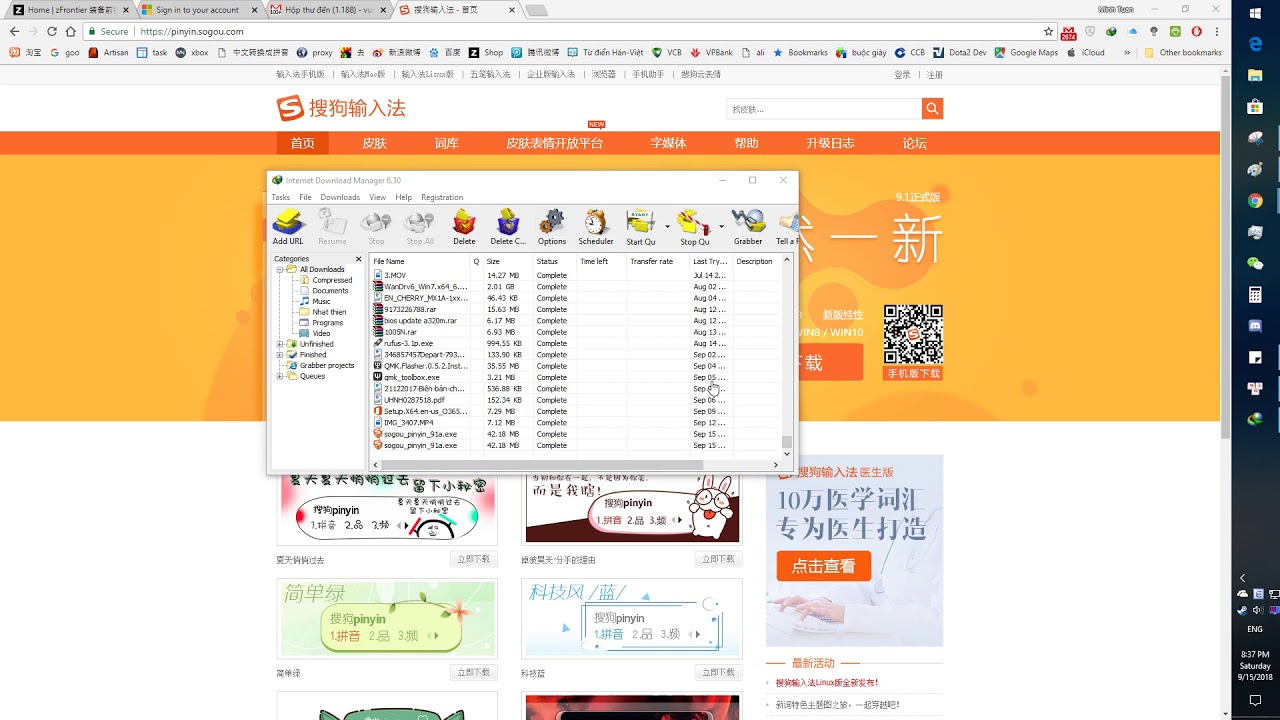Click the Windows Start button
Image resolution: width=1280 pixels, height=720 pixels.
1255,13
